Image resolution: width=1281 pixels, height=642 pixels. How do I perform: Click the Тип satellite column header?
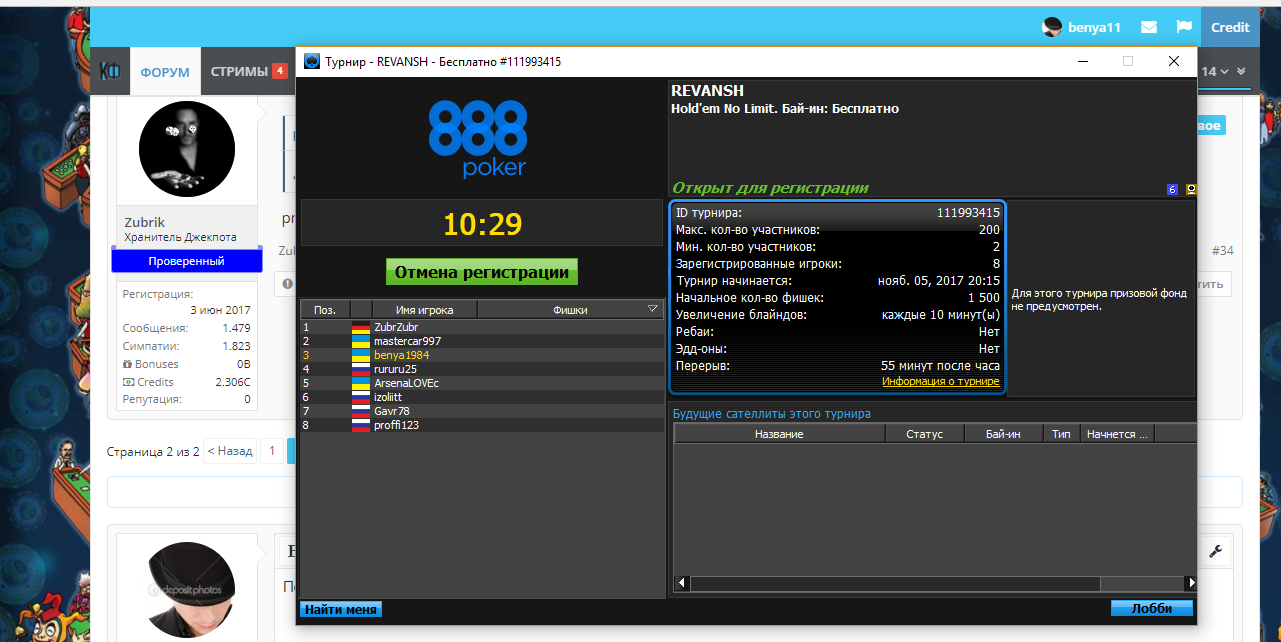coord(1061,434)
